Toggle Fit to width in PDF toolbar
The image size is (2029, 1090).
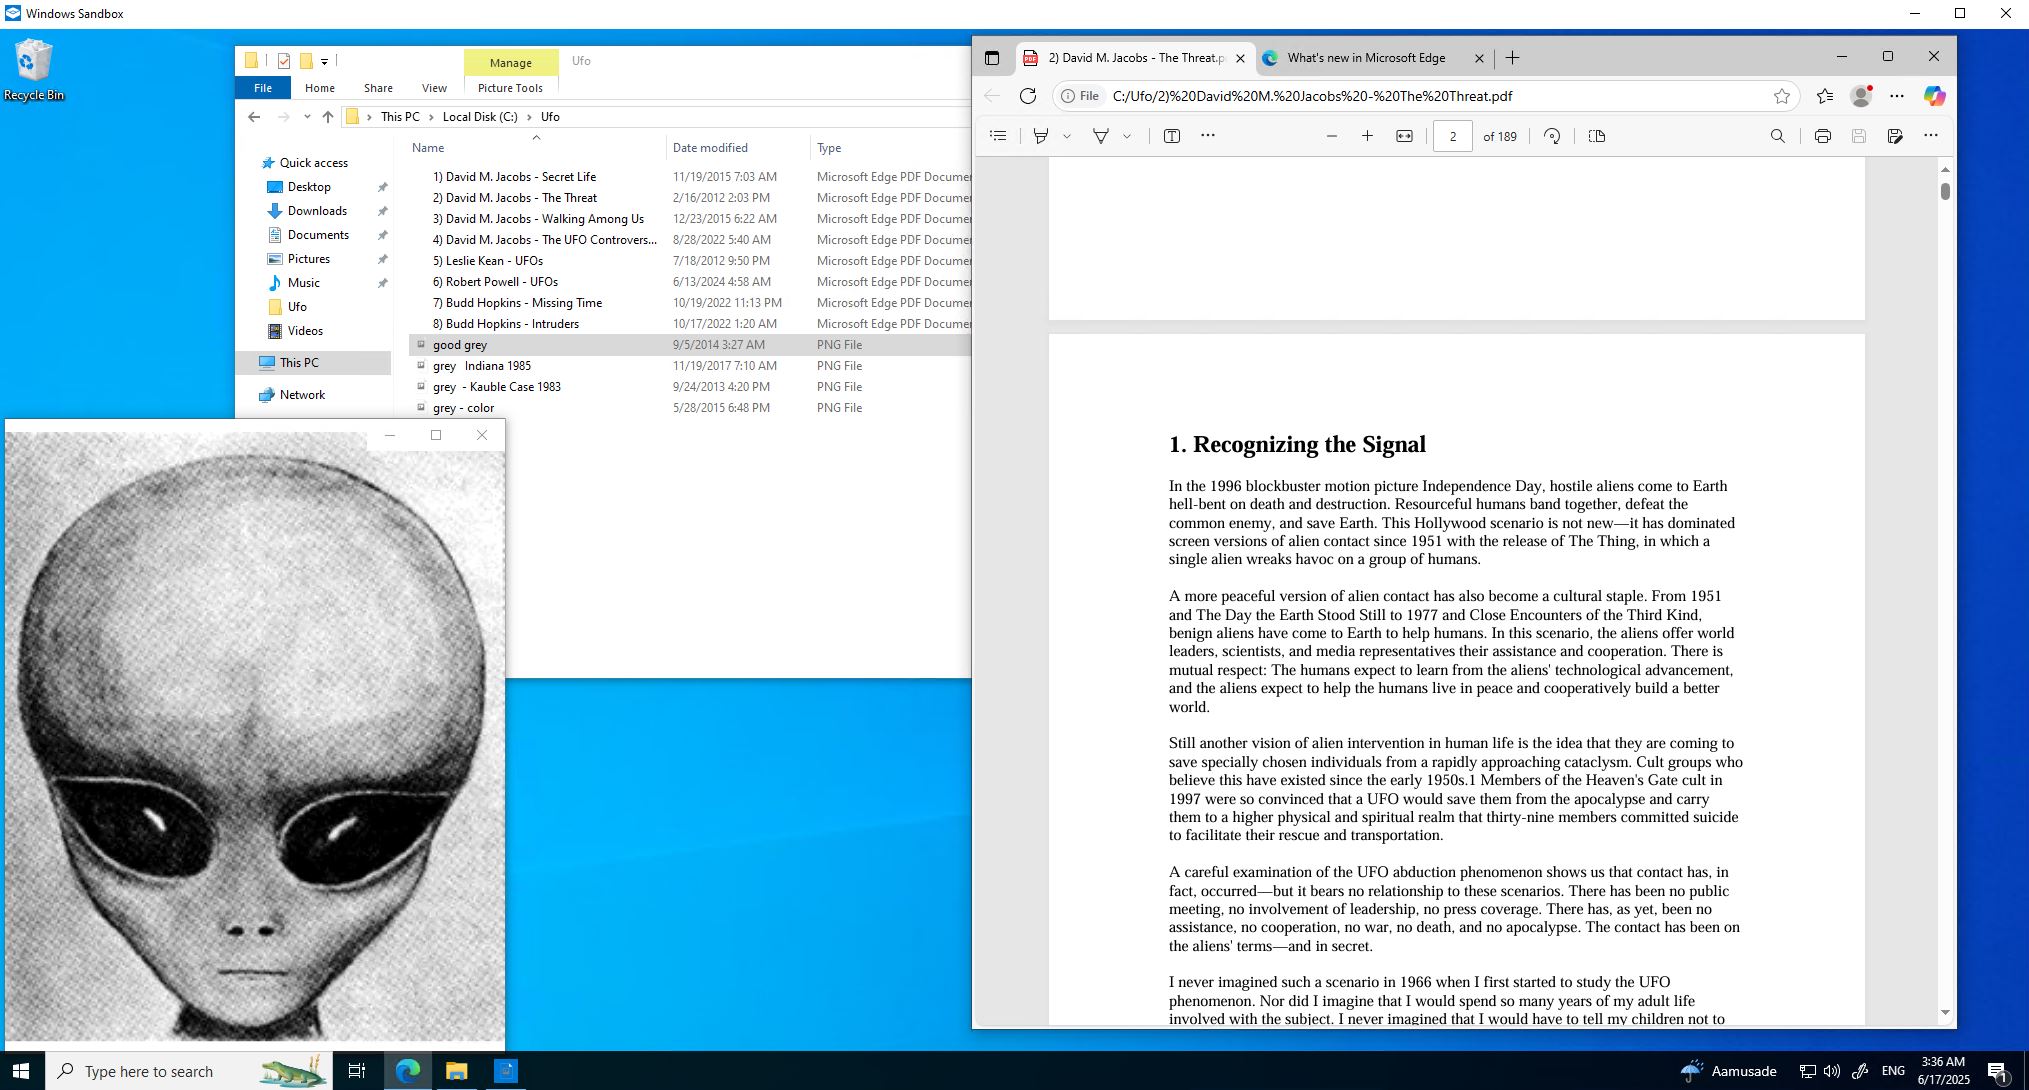click(x=1404, y=136)
